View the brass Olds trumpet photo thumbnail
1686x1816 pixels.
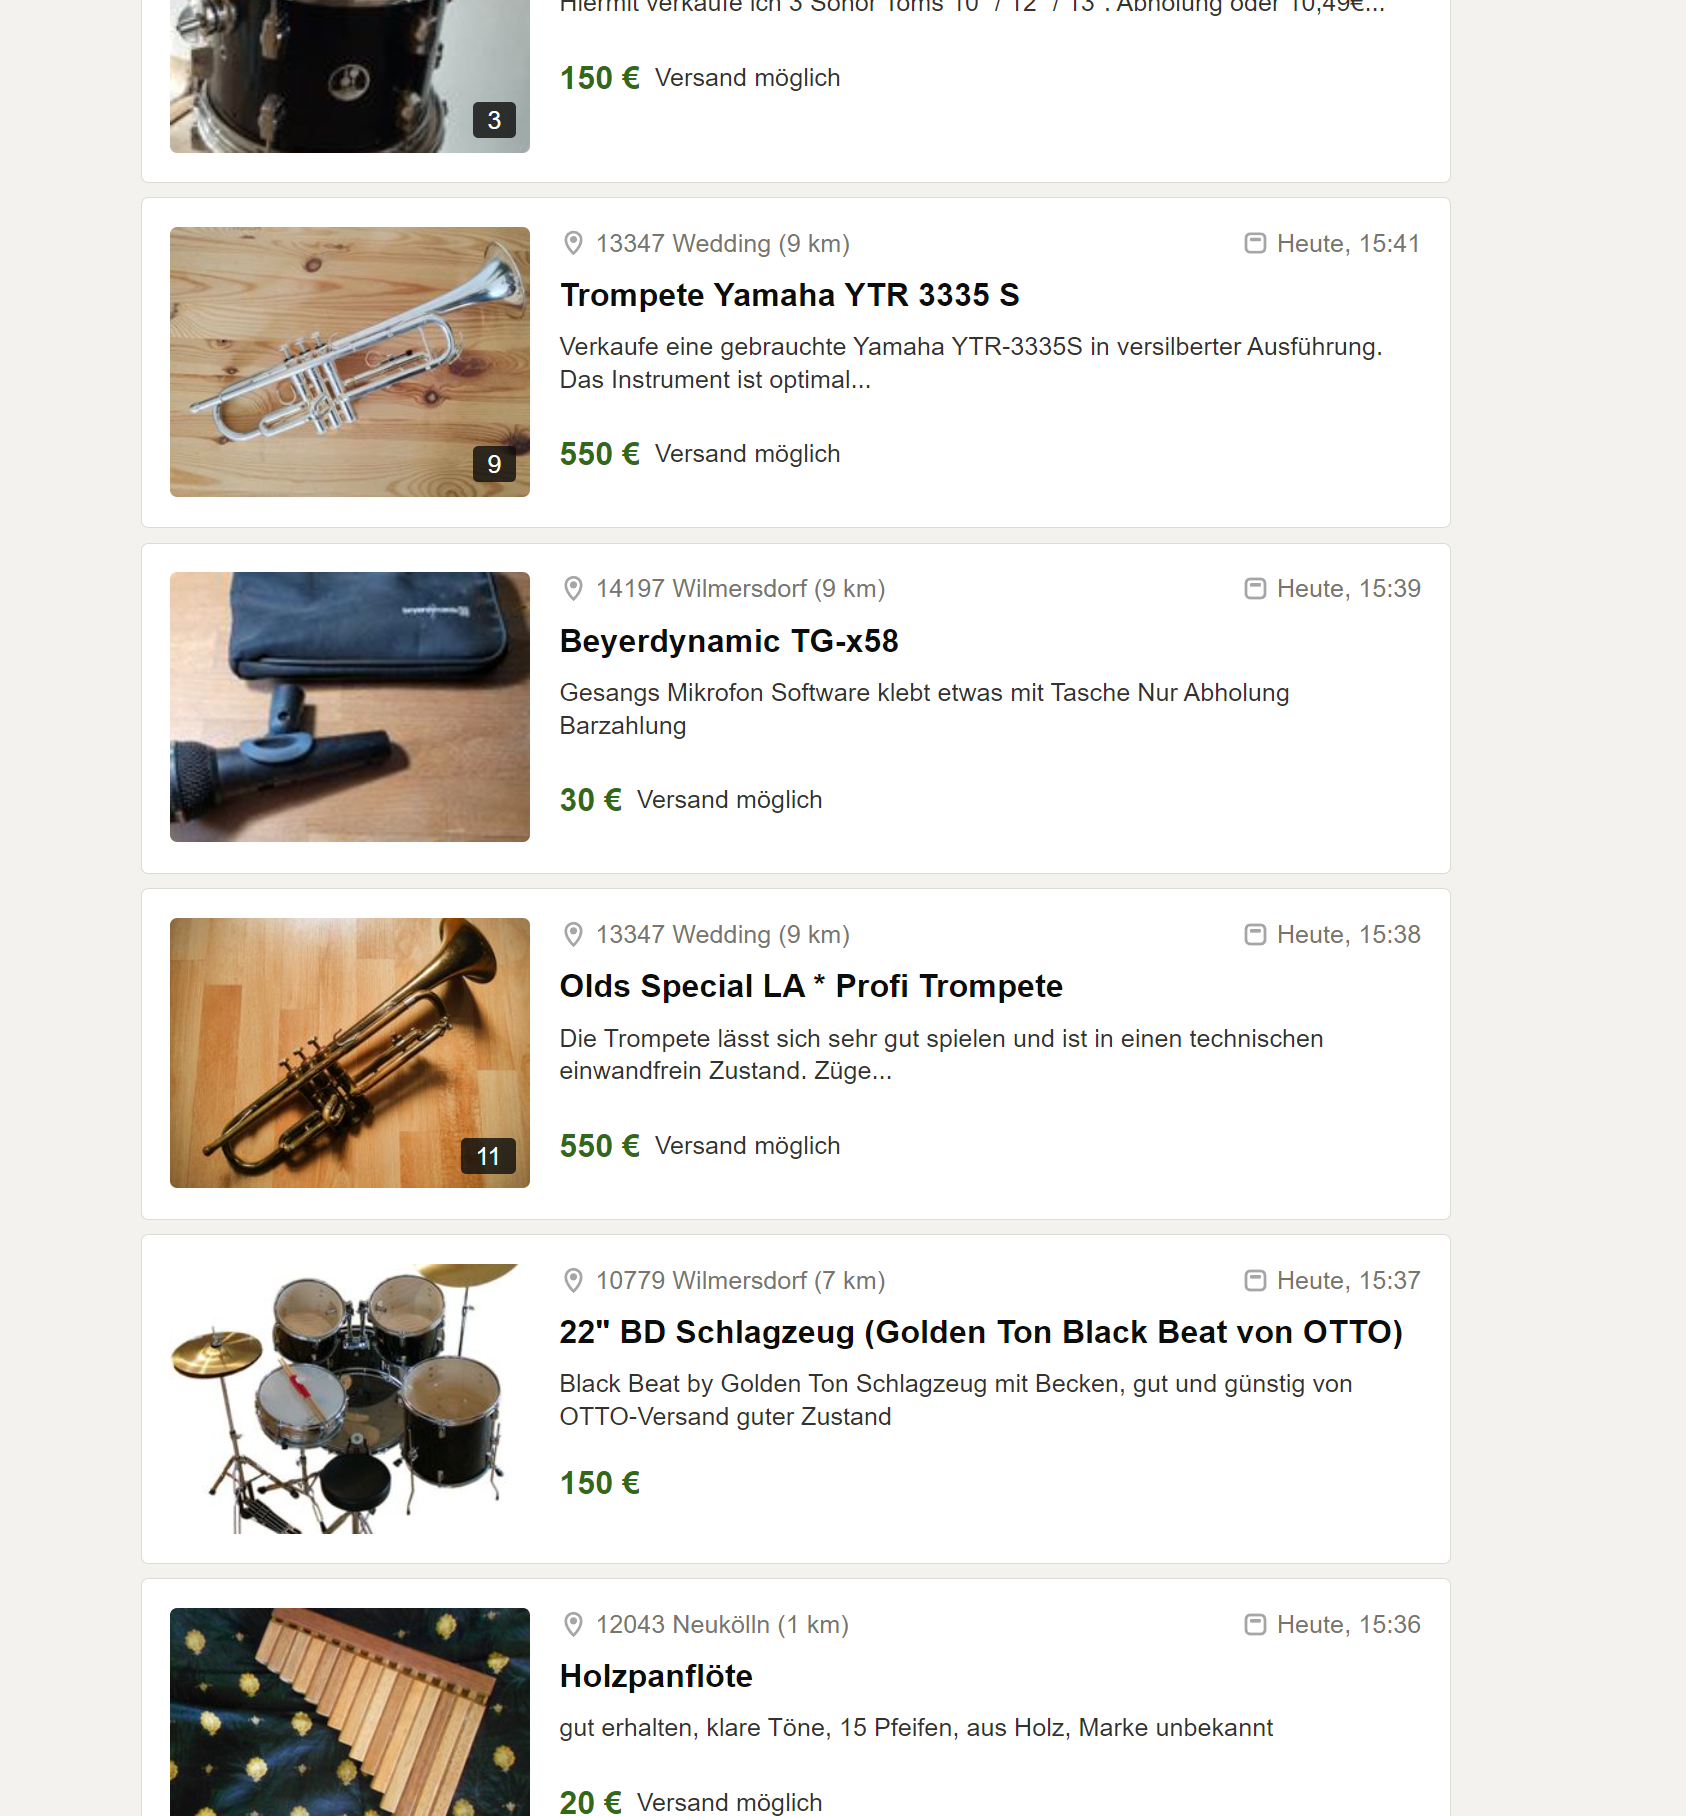tap(350, 1053)
